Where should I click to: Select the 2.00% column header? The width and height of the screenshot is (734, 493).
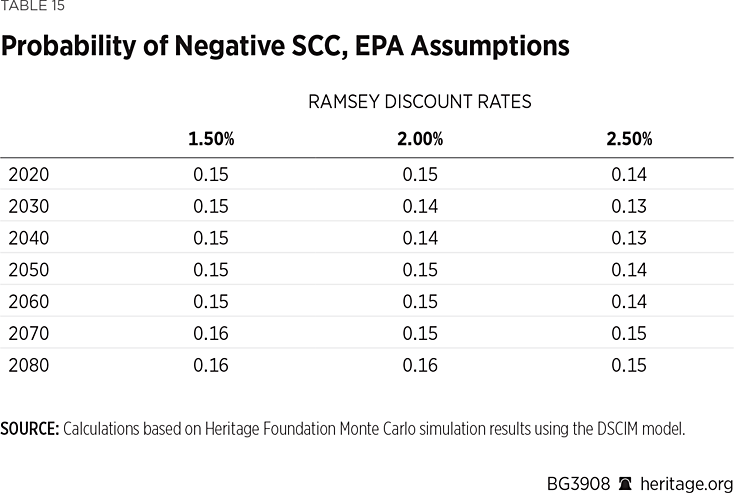point(420,138)
